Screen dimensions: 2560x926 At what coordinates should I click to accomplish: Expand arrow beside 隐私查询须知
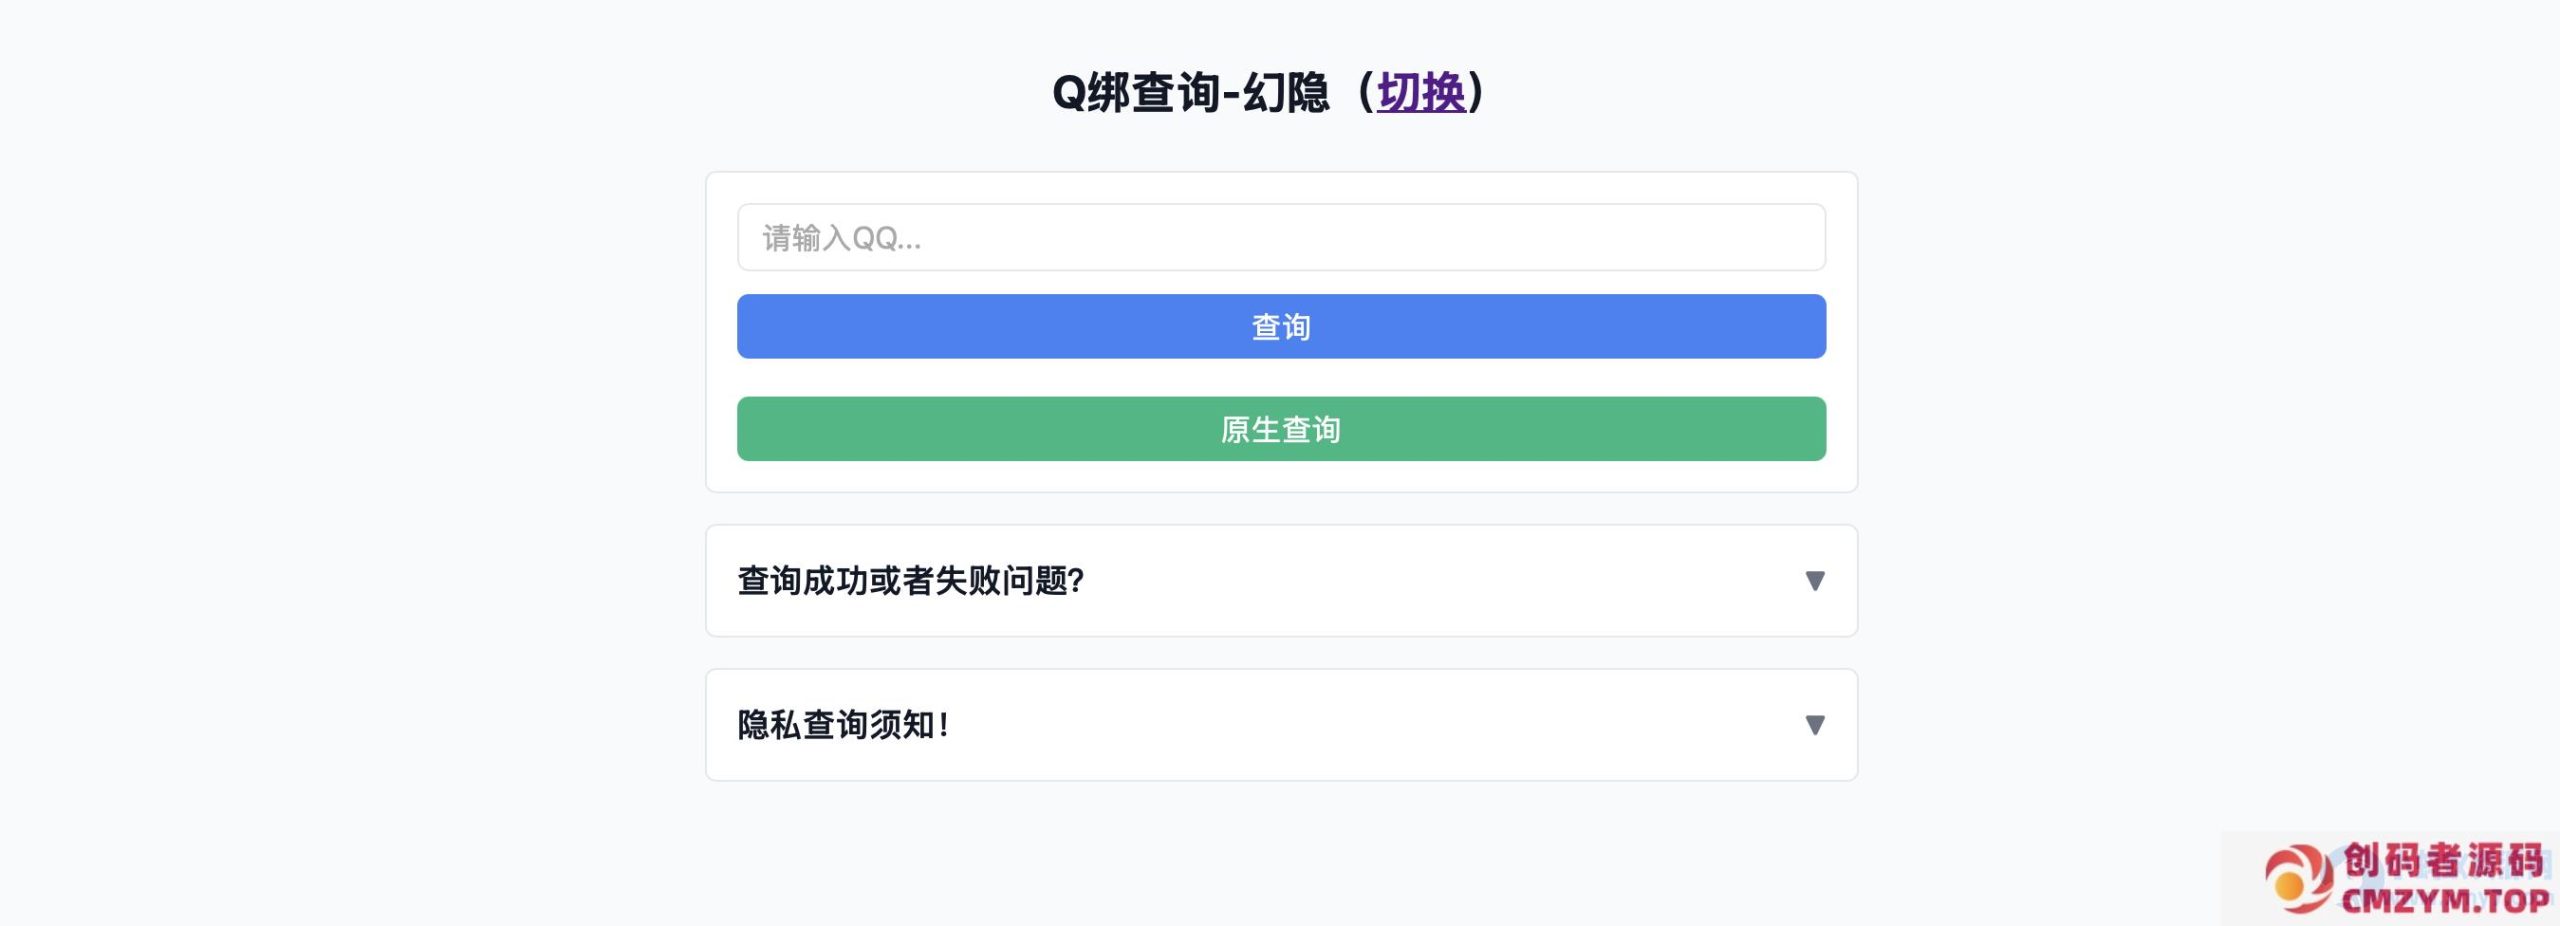coord(1814,725)
